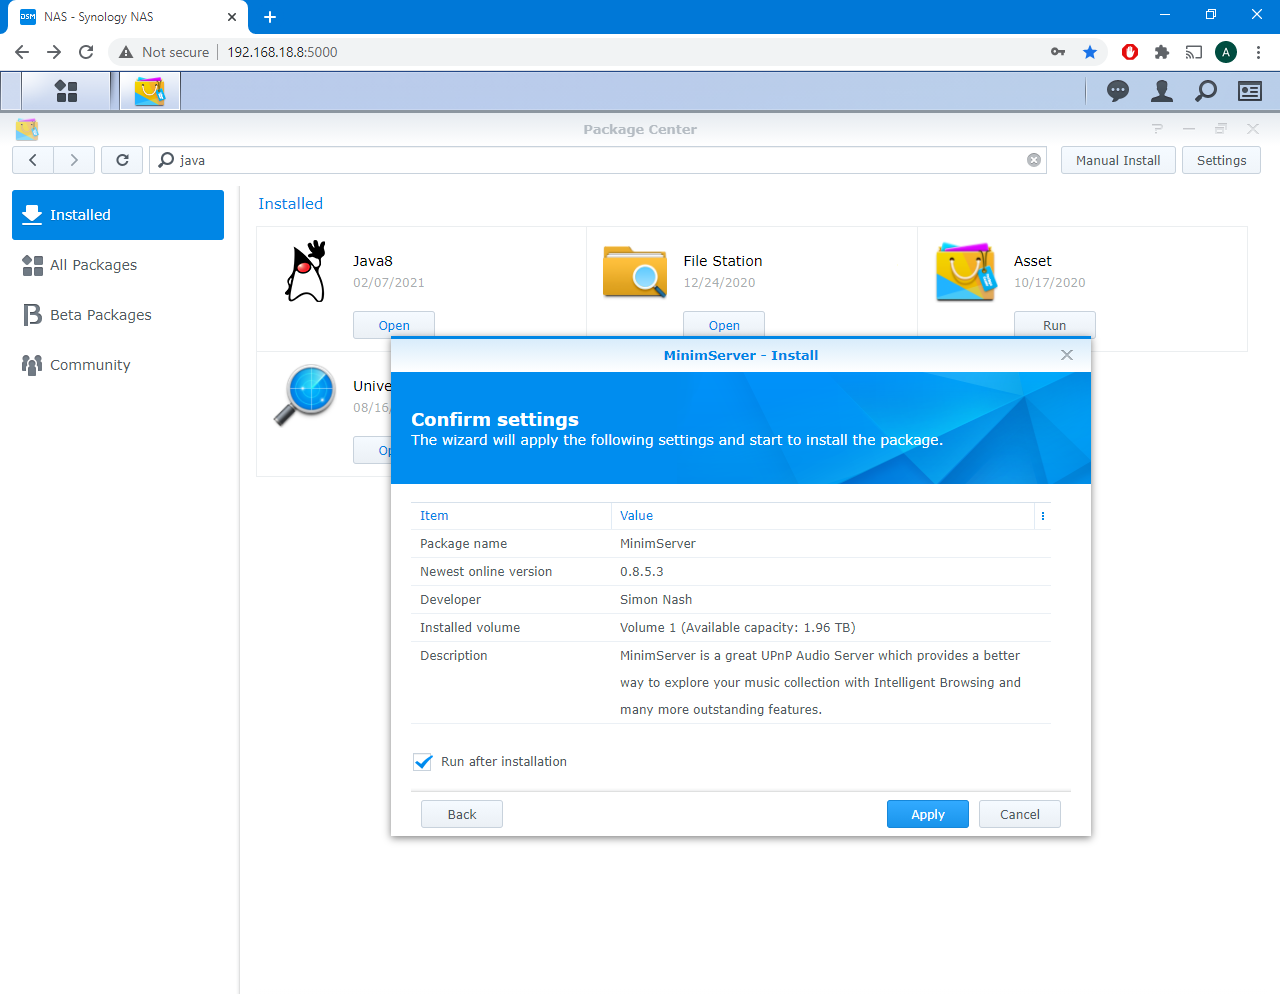This screenshot has width=1280, height=994.
Task: Open Package Center Settings
Action: tap(1221, 160)
